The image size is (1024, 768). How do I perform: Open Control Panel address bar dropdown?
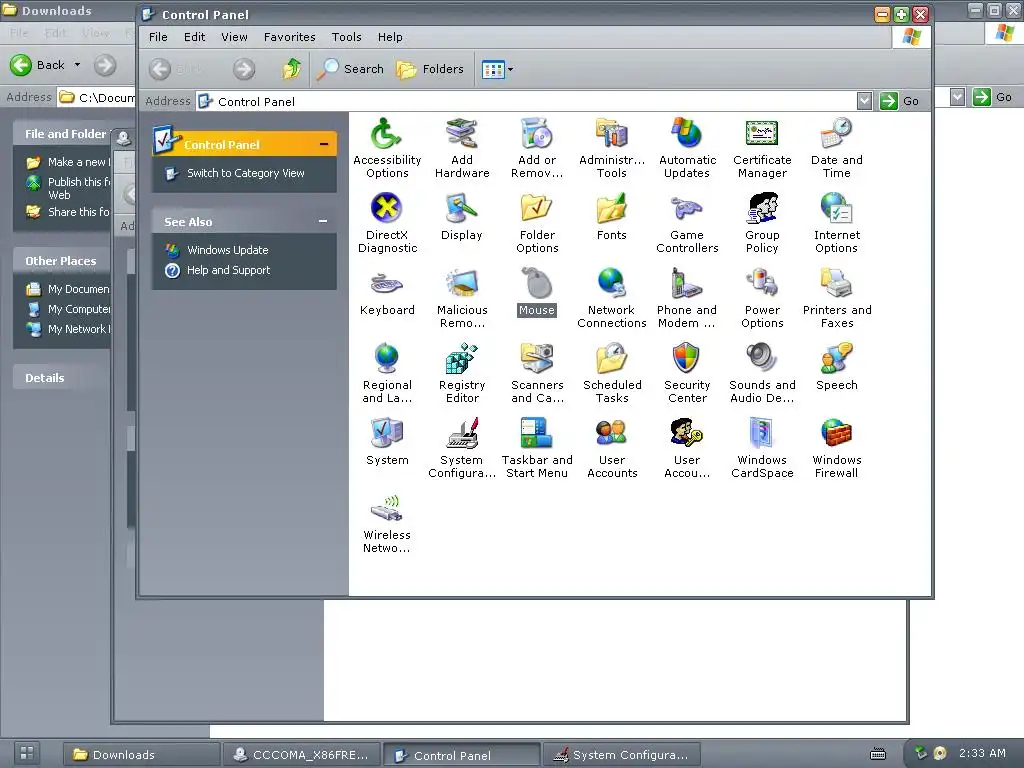[x=864, y=101]
